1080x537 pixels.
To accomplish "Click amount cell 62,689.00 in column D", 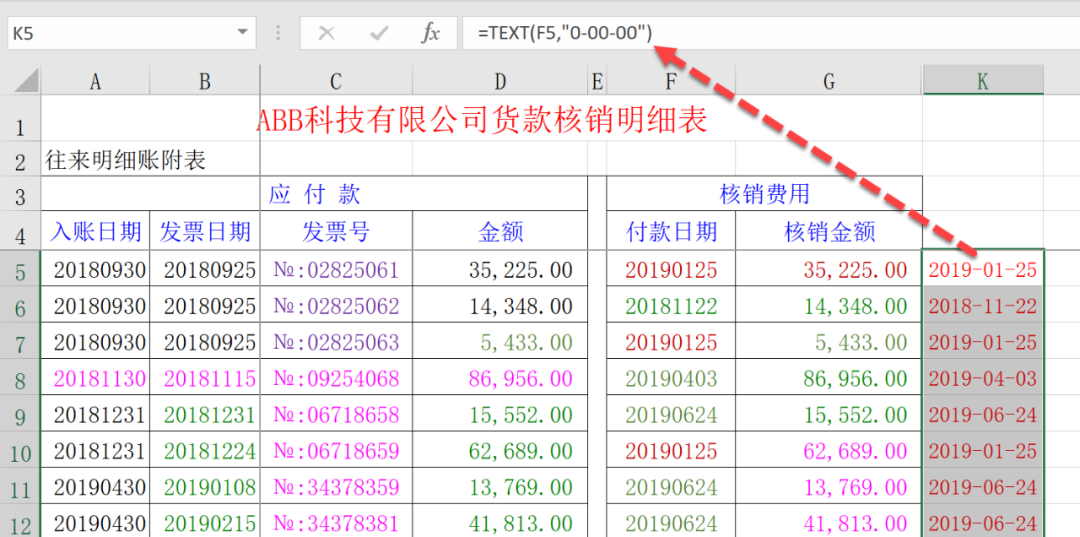I will pyautogui.click(x=500, y=451).
